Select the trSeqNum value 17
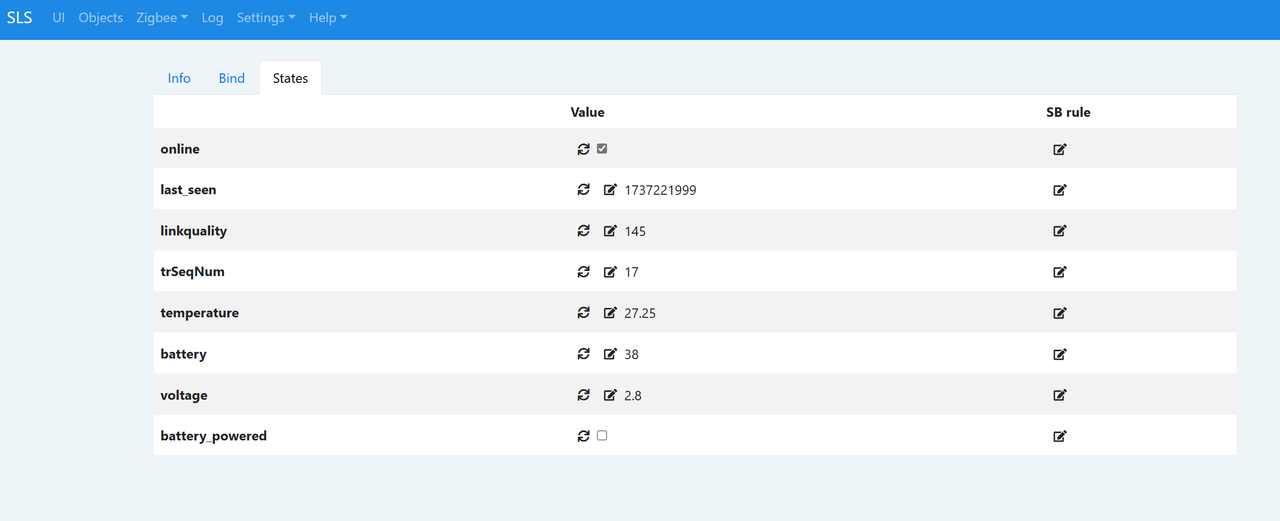The width and height of the screenshot is (1280, 521). [631, 272]
